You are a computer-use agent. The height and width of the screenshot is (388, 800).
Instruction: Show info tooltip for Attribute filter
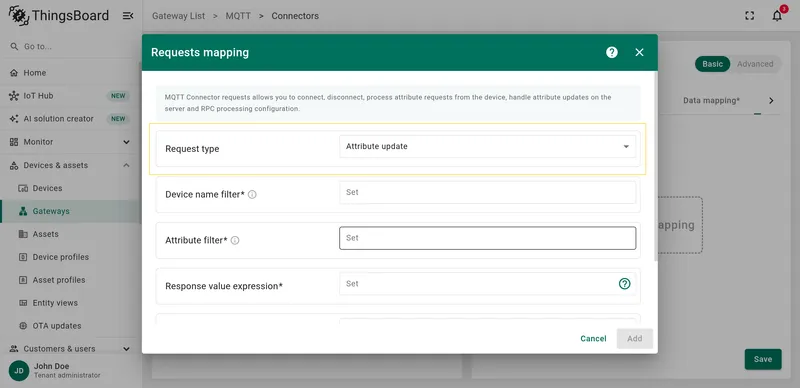pyautogui.click(x=235, y=240)
